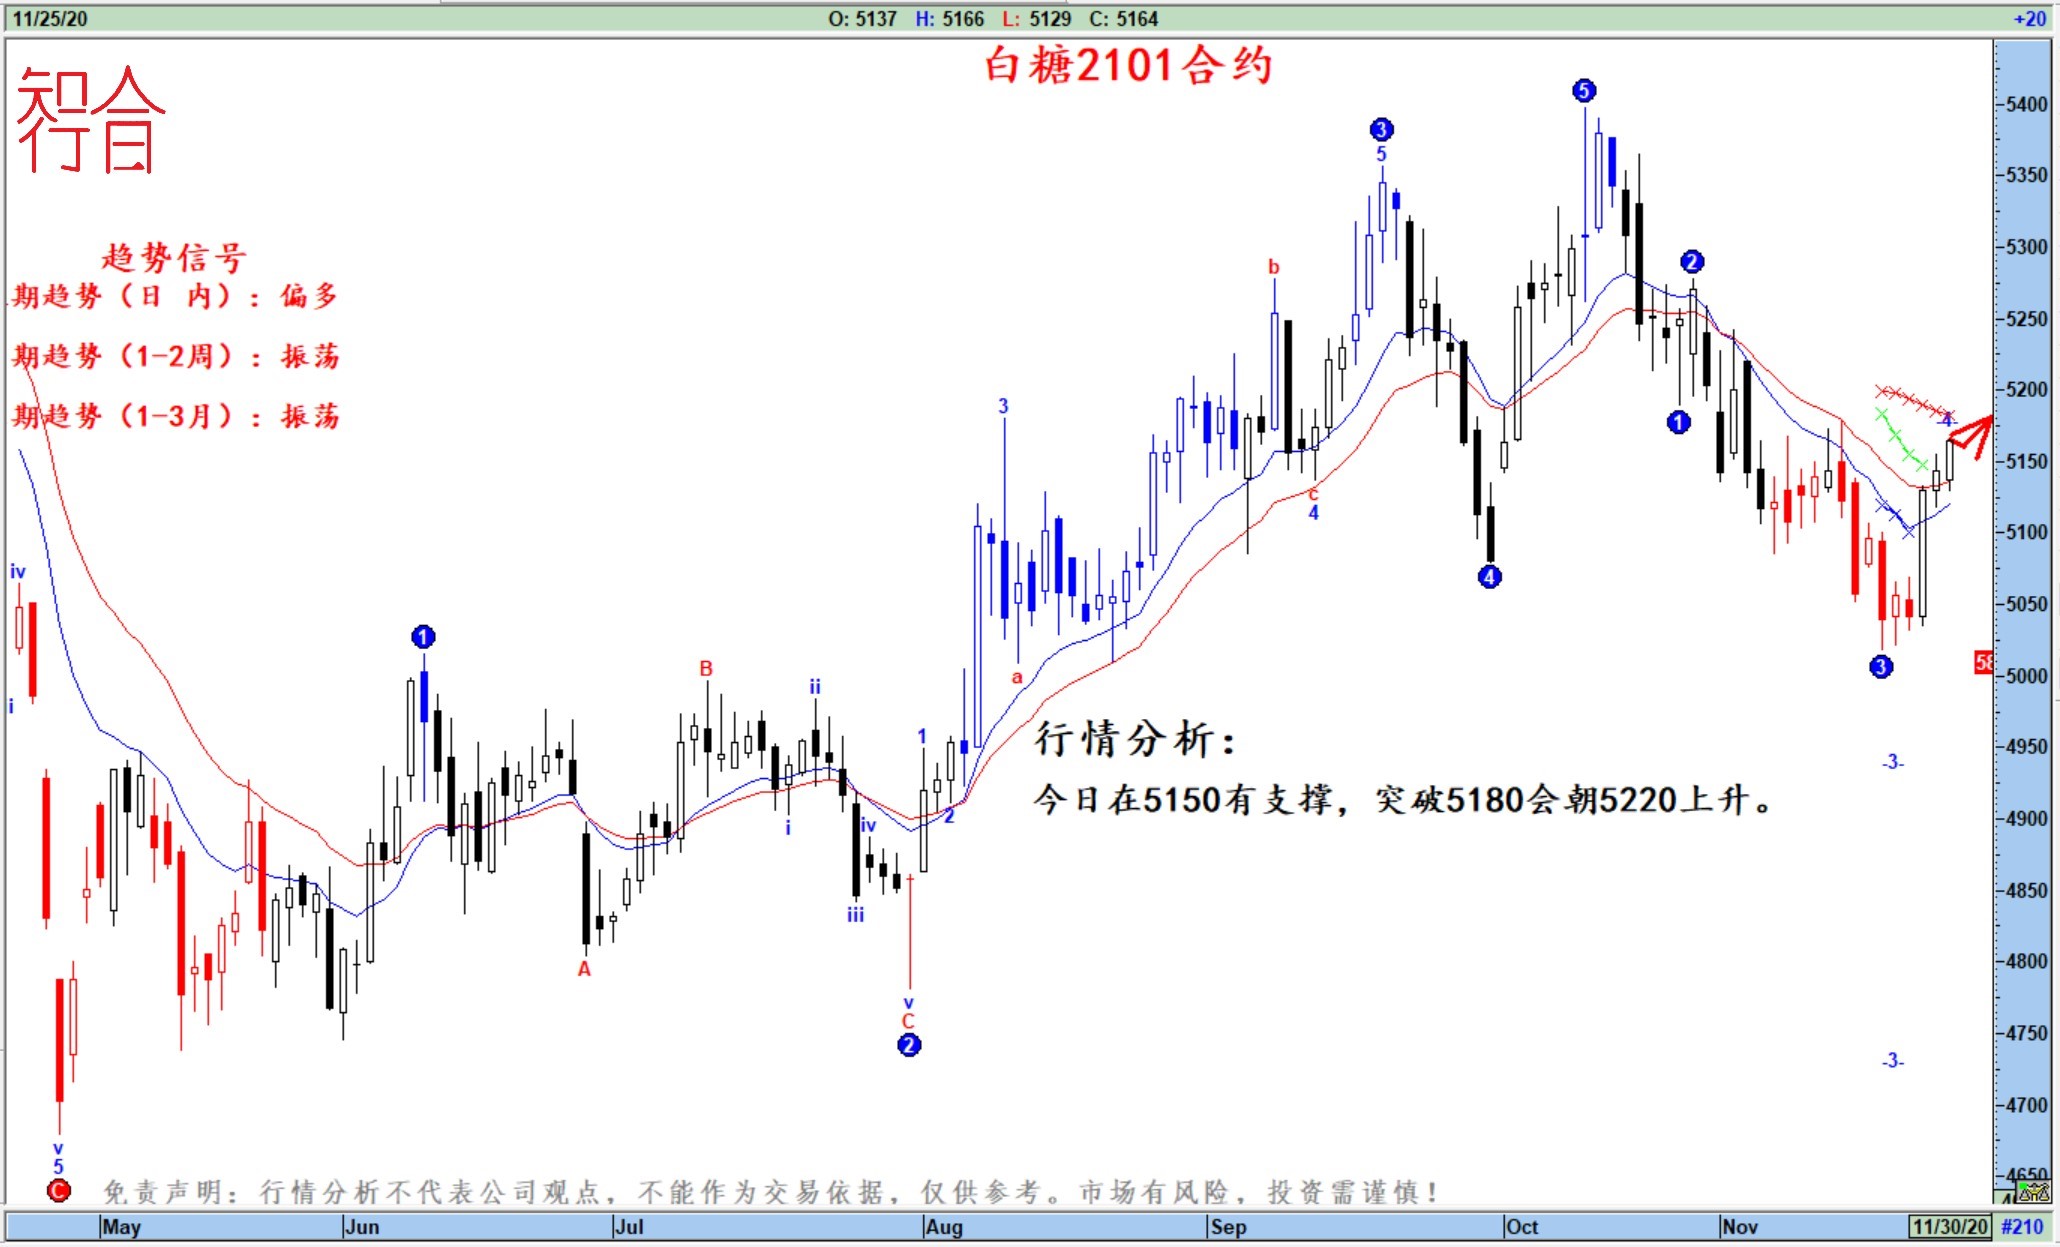This screenshot has width=2060, height=1247.
Task: Click the circled wave 1 marker above the June high
Action: (423, 637)
